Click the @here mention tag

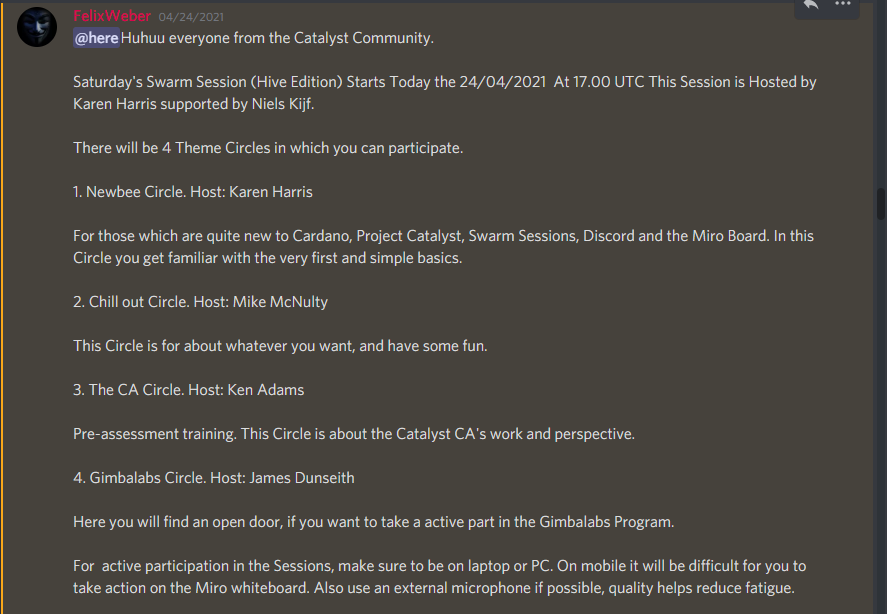click(x=96, y=38)
